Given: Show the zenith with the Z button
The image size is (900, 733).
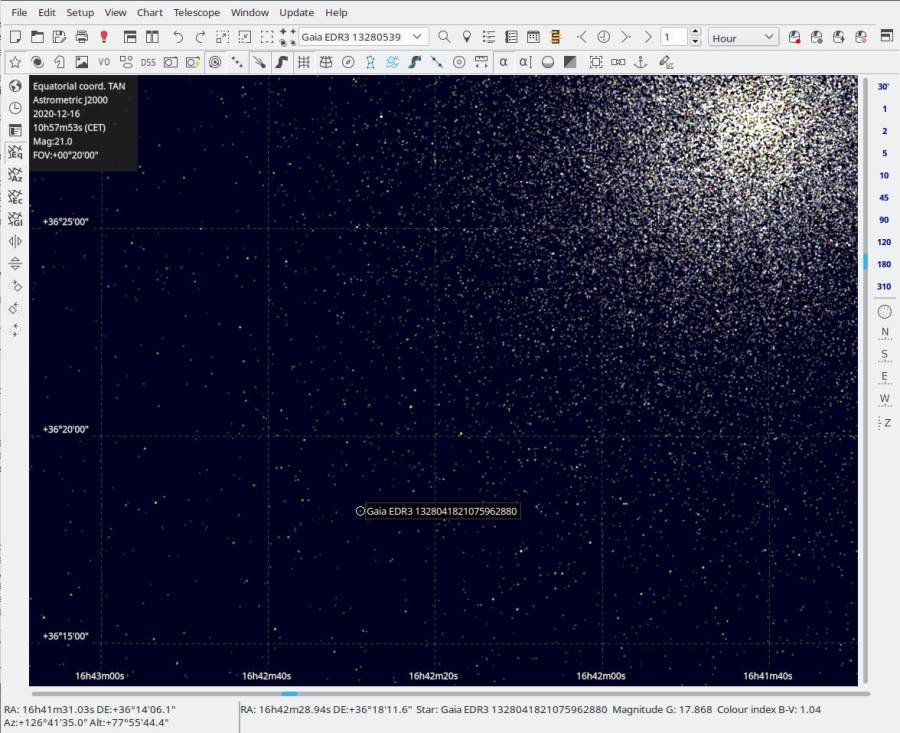Looking at the screenshot, I should [885, 423].
